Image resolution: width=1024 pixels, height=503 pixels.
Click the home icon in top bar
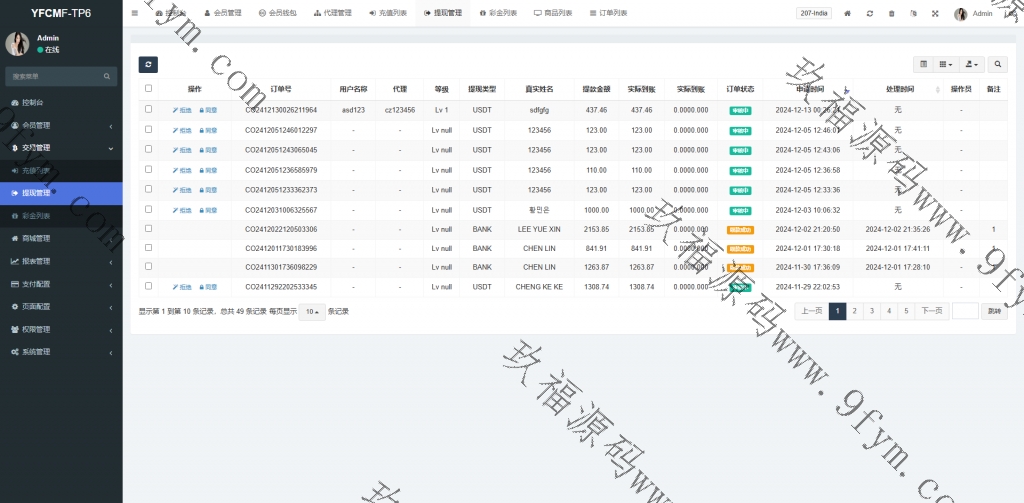tap(848, 14)
